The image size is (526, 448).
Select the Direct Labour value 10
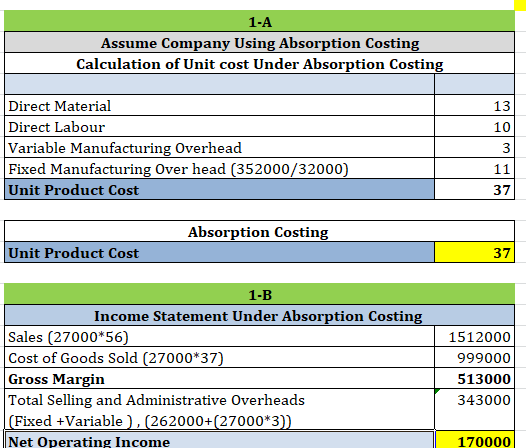click(474, 127)
